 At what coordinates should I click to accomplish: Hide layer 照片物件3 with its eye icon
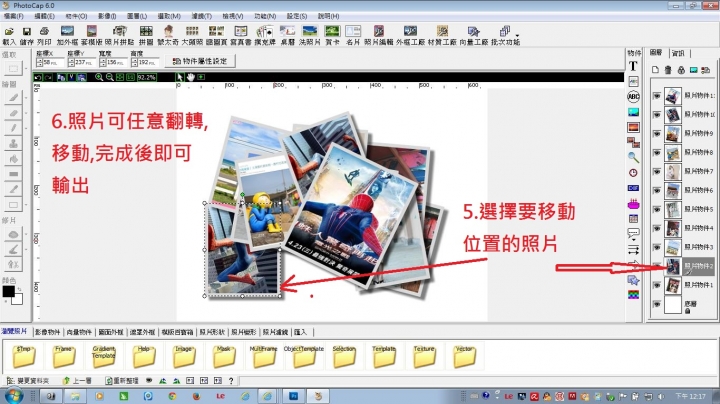click(x=657, y=247)
